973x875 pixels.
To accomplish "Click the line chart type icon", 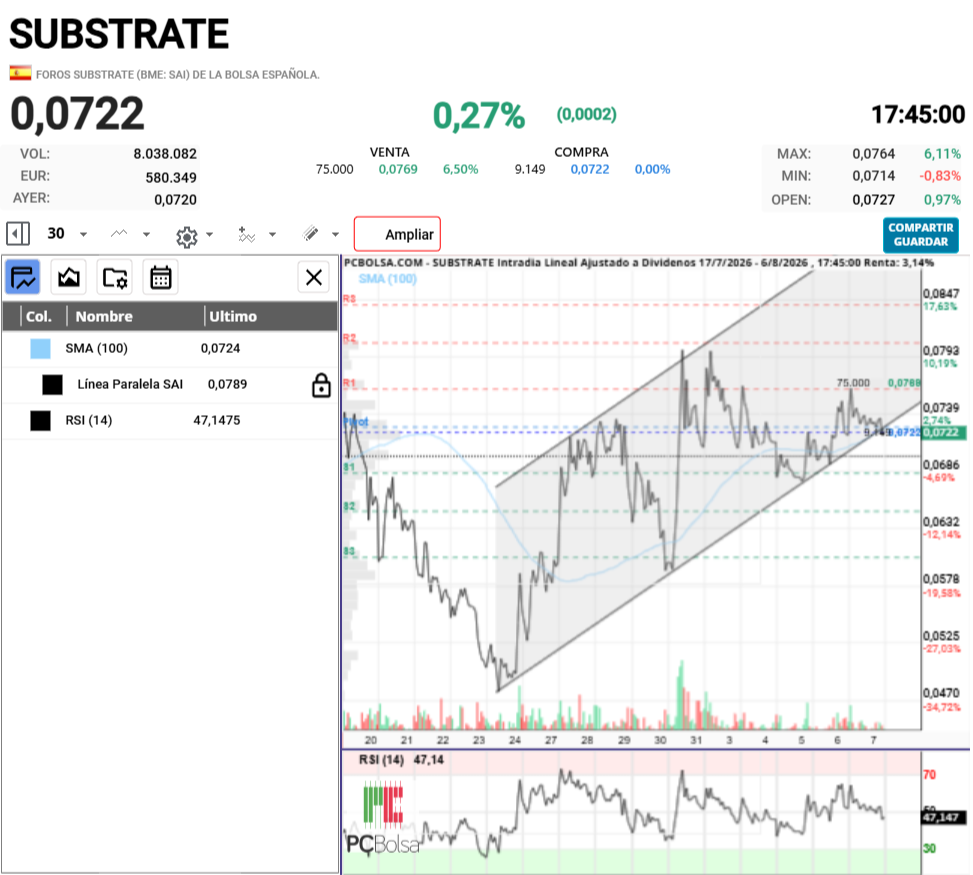I will pos(119,234).
